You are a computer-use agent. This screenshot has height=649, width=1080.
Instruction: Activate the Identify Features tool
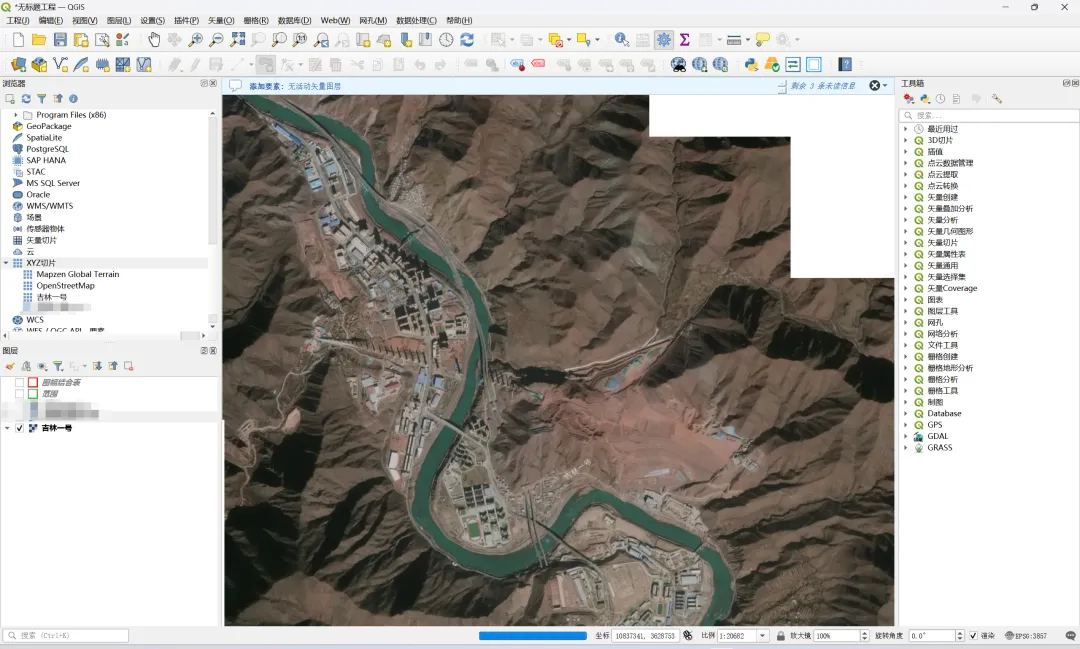tap(621, 40)
